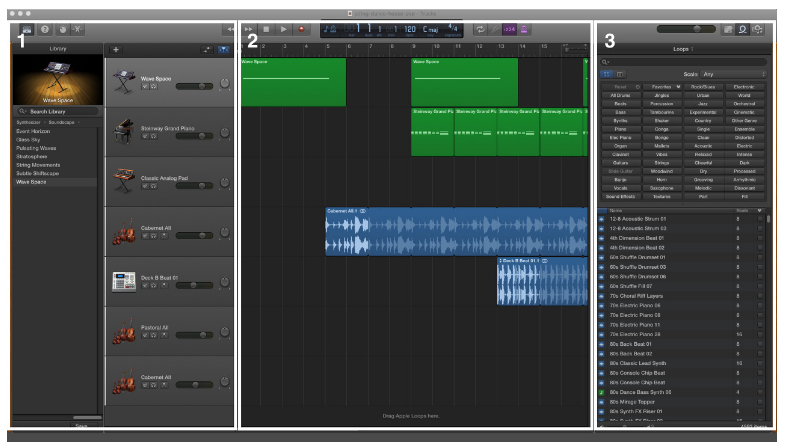
Task: Adjust the Pastoral All volume slider
Action: pos(194,335)
